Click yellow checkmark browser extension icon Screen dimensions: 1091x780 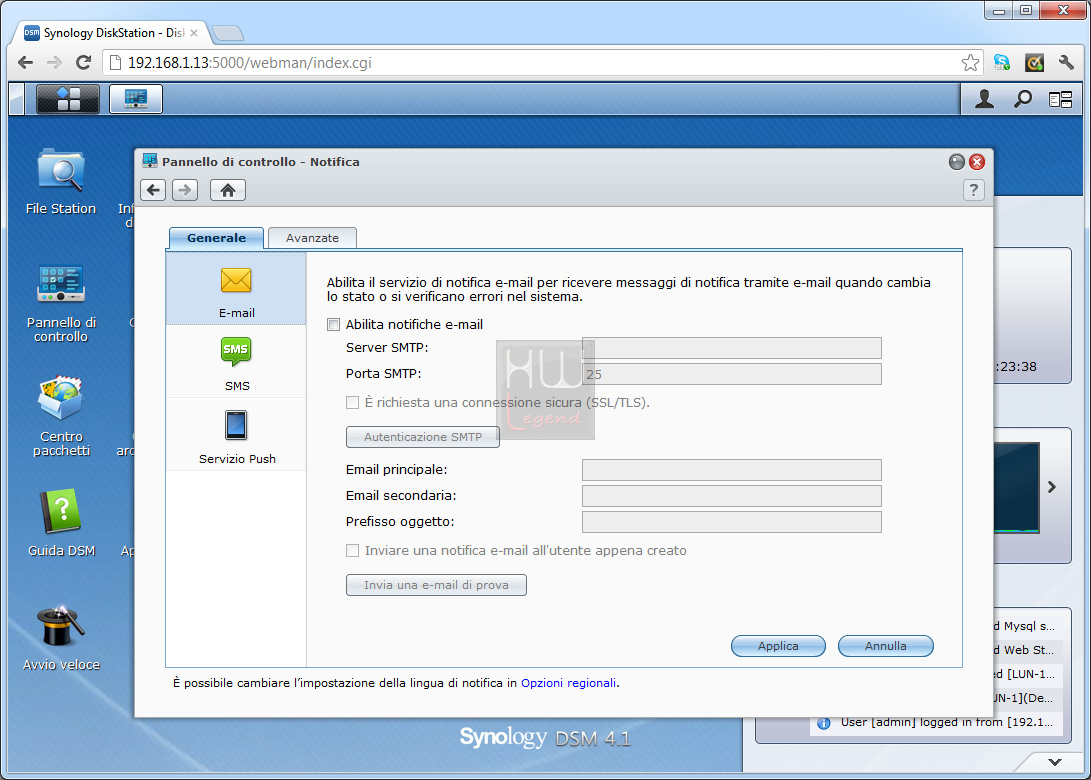tap(1035, 63)
